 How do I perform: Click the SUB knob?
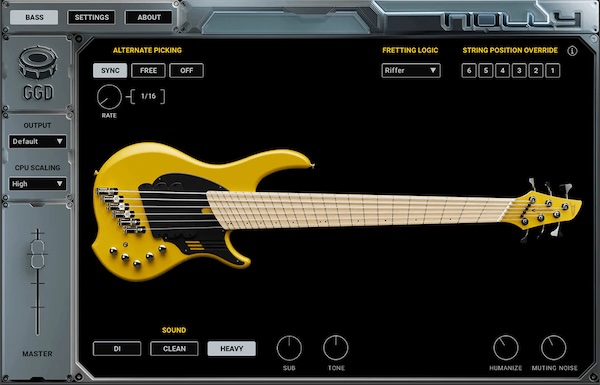(289, 348)
